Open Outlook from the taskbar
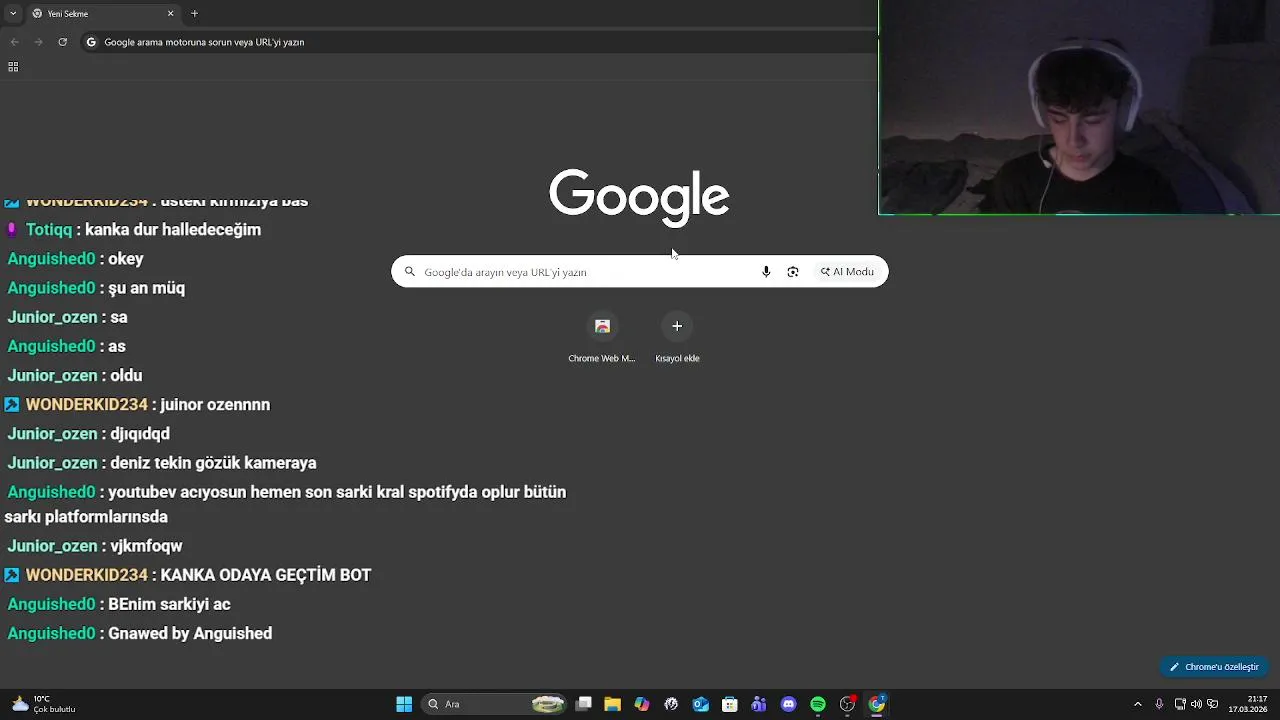Image resolution: width=1280 pixels, height=720 pixels. 701,704
